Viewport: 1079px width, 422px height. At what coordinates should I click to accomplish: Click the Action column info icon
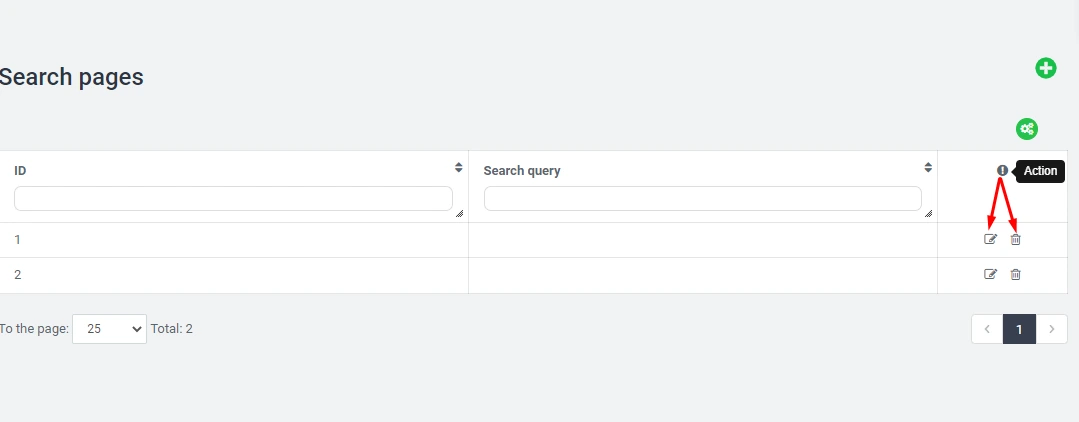coord(1002,171)
